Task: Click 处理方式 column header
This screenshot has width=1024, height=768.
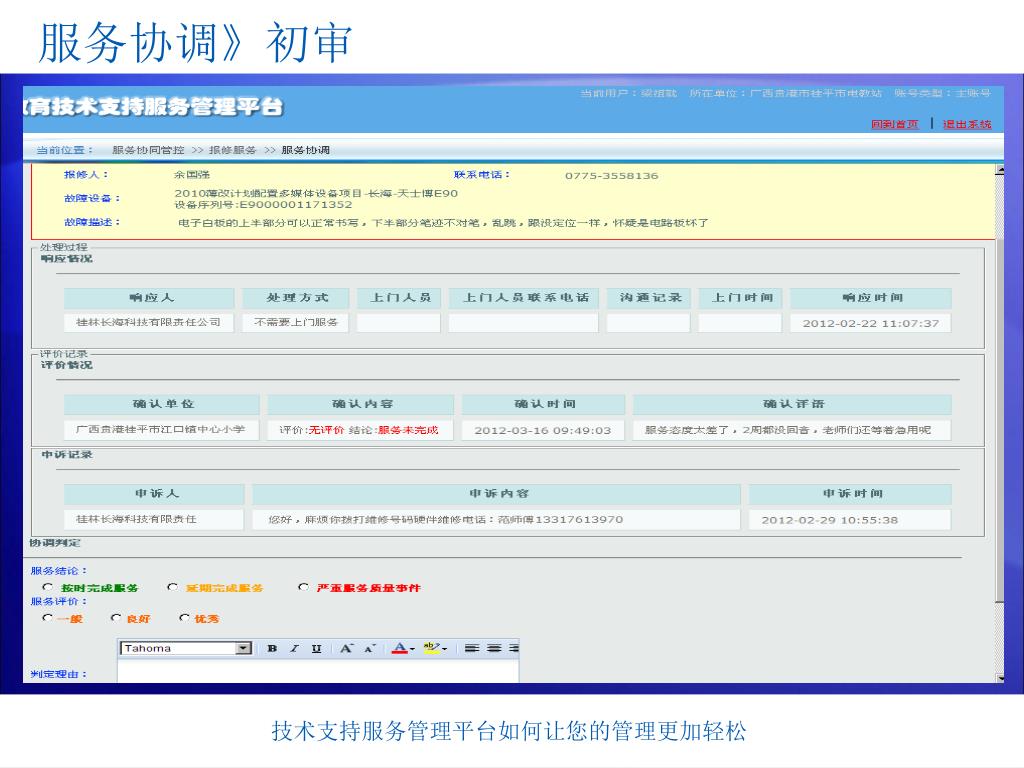Action: [x=296, y=298]
